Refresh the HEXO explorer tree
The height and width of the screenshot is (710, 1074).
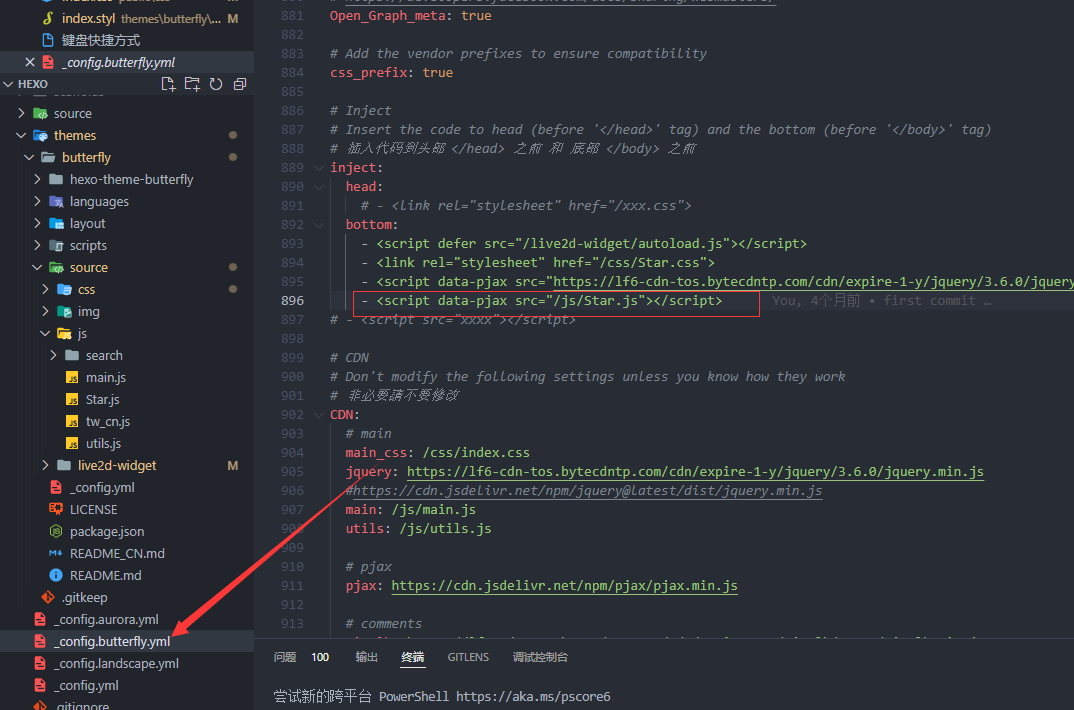(216, 84)
